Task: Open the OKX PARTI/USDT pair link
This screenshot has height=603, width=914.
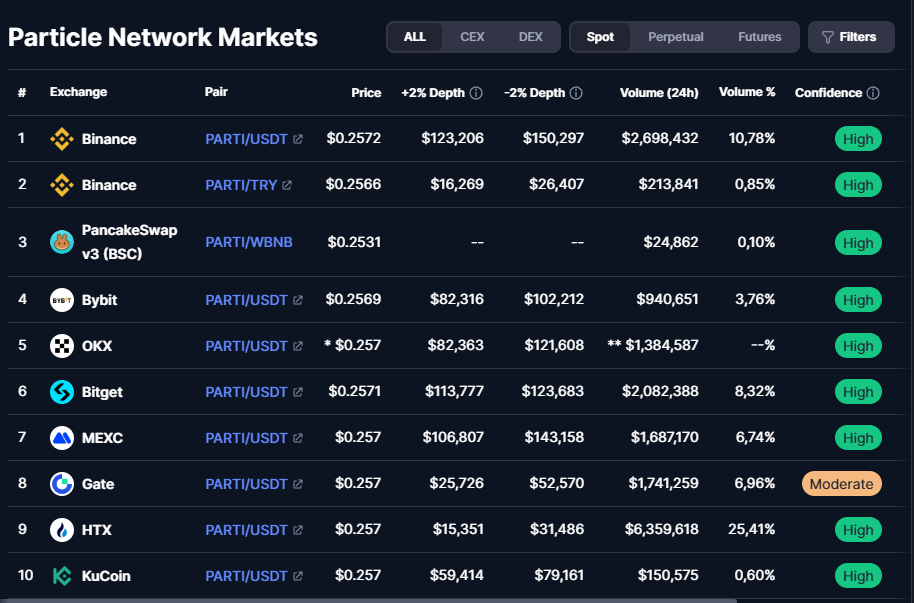Action: coord(247,346)
